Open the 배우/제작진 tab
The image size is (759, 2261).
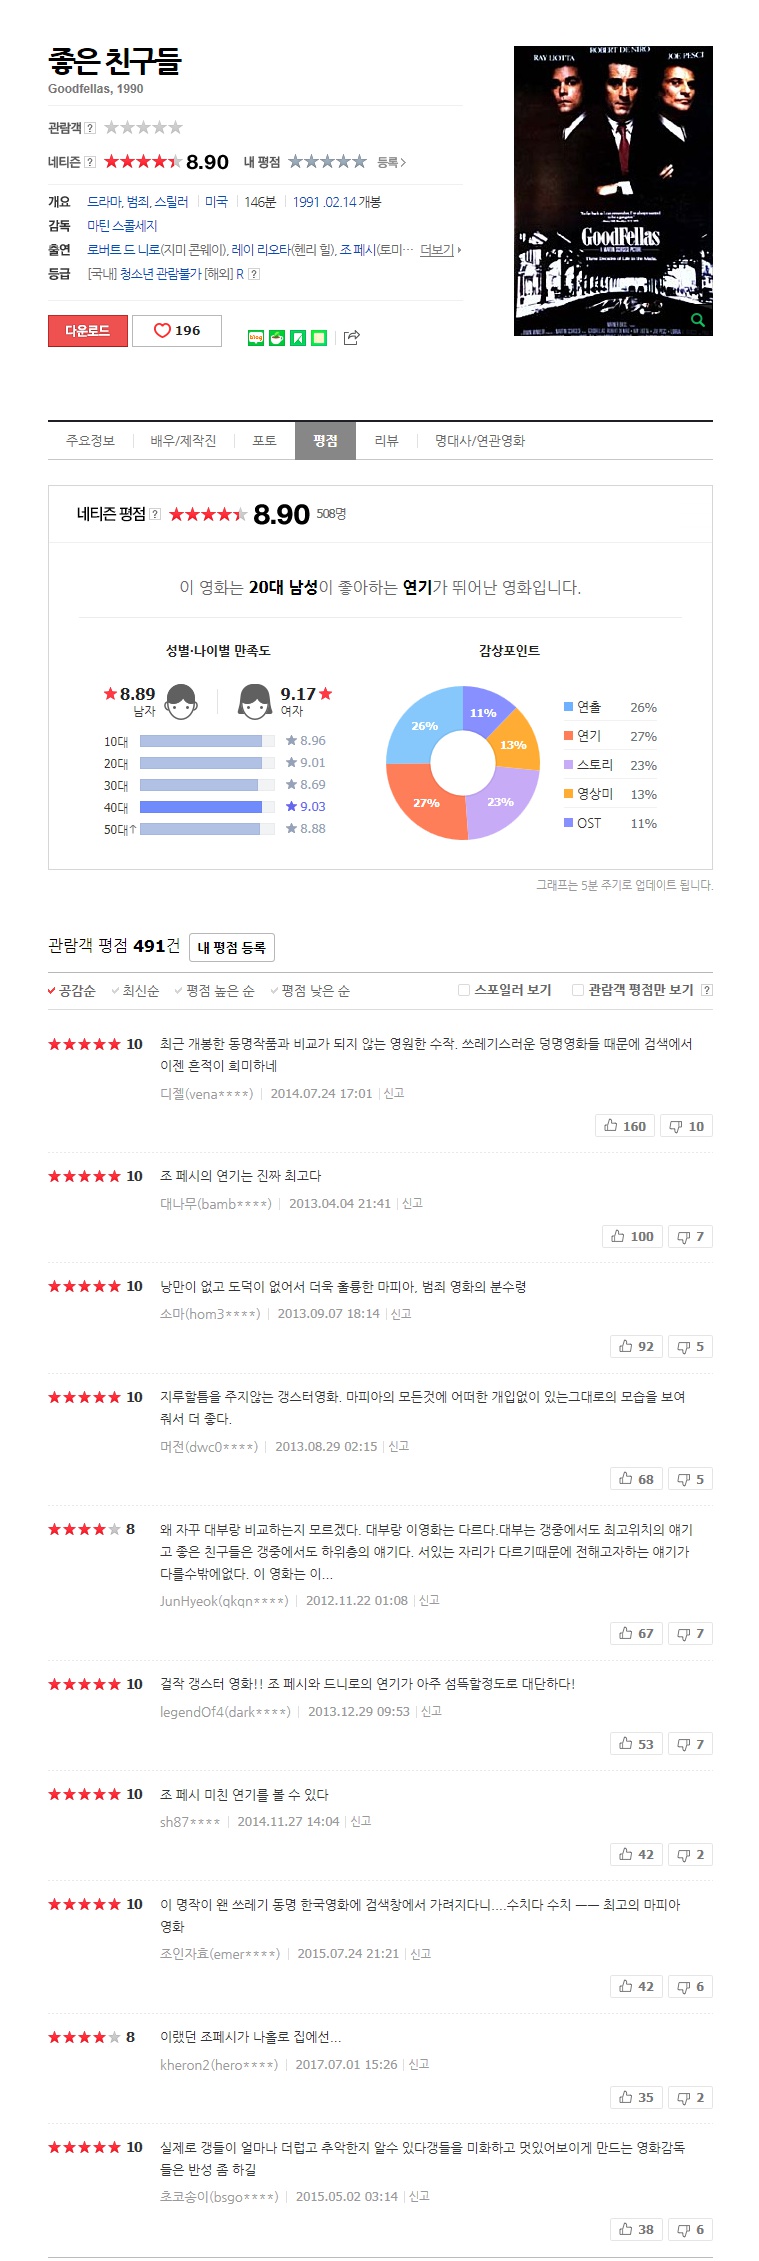[183, 441]
